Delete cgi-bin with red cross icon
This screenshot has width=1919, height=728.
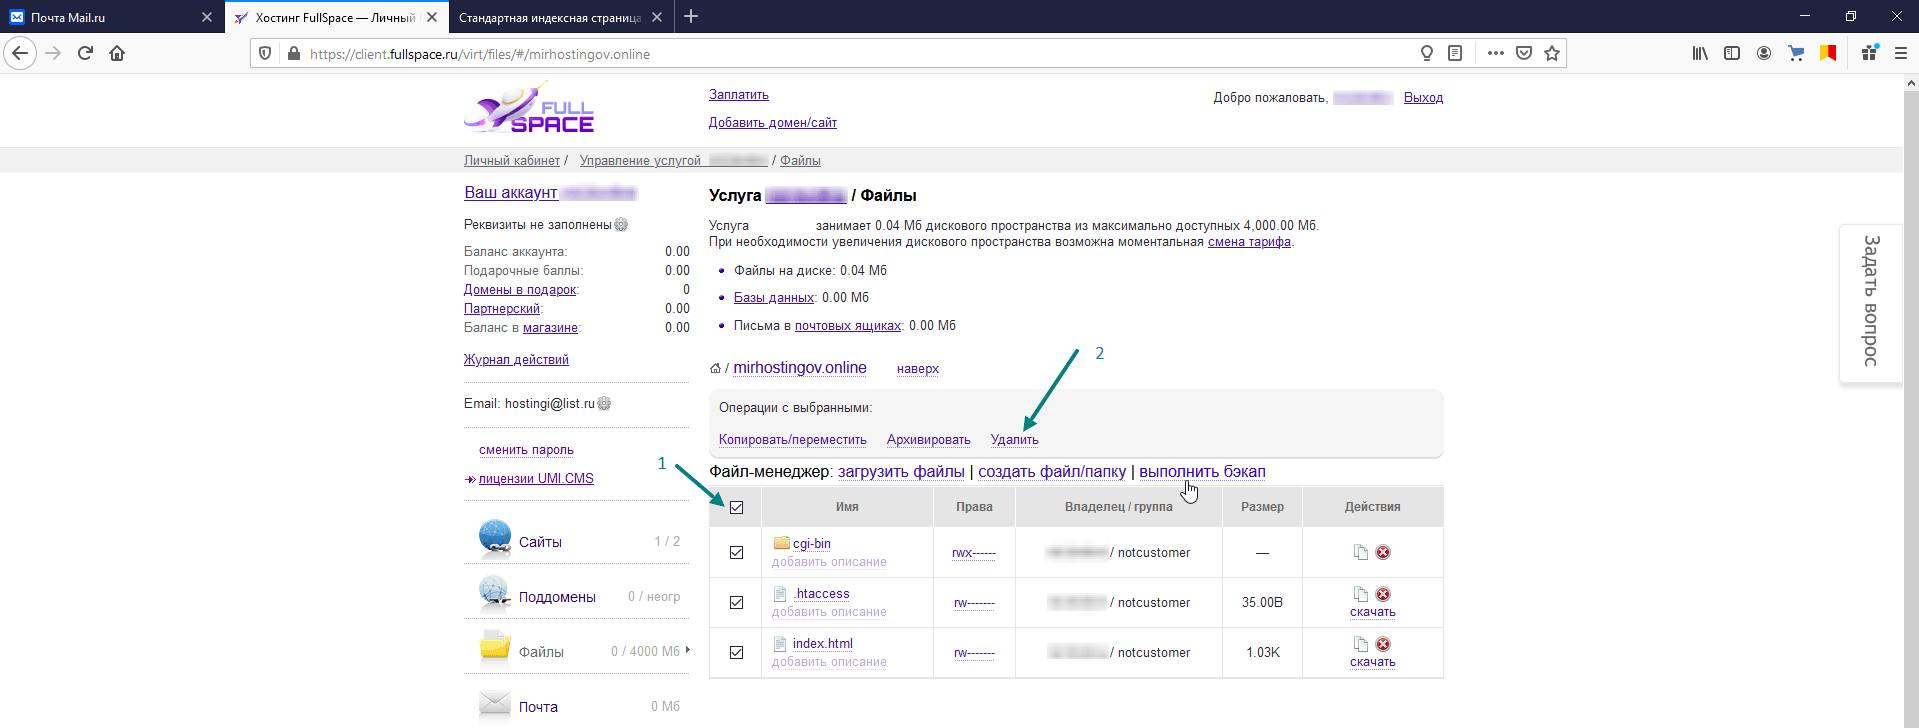point(1383,552)
